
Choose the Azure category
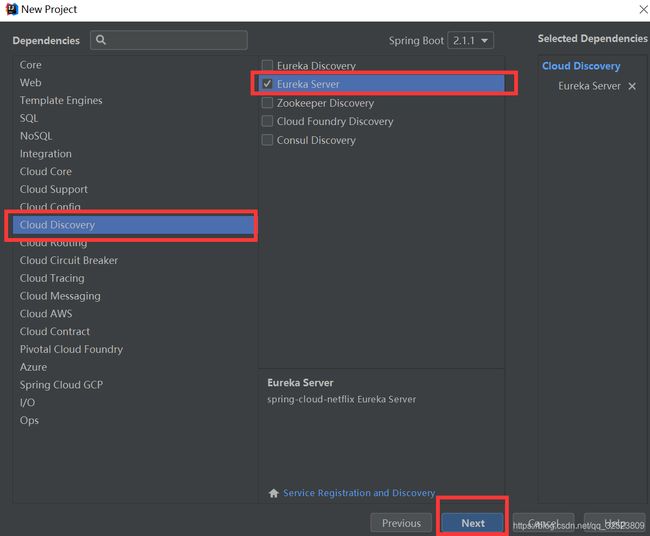[33, 367]
